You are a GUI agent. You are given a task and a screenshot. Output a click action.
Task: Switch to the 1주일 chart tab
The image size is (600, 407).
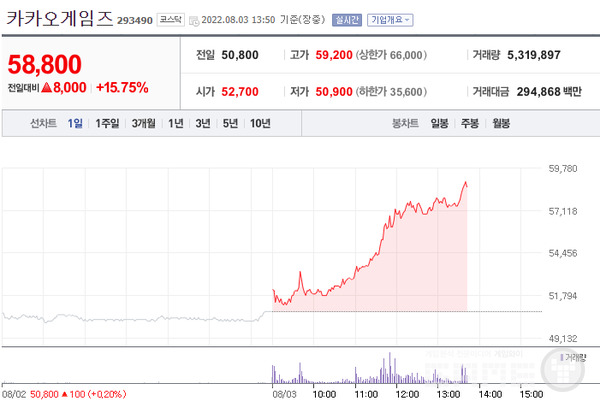107,123
